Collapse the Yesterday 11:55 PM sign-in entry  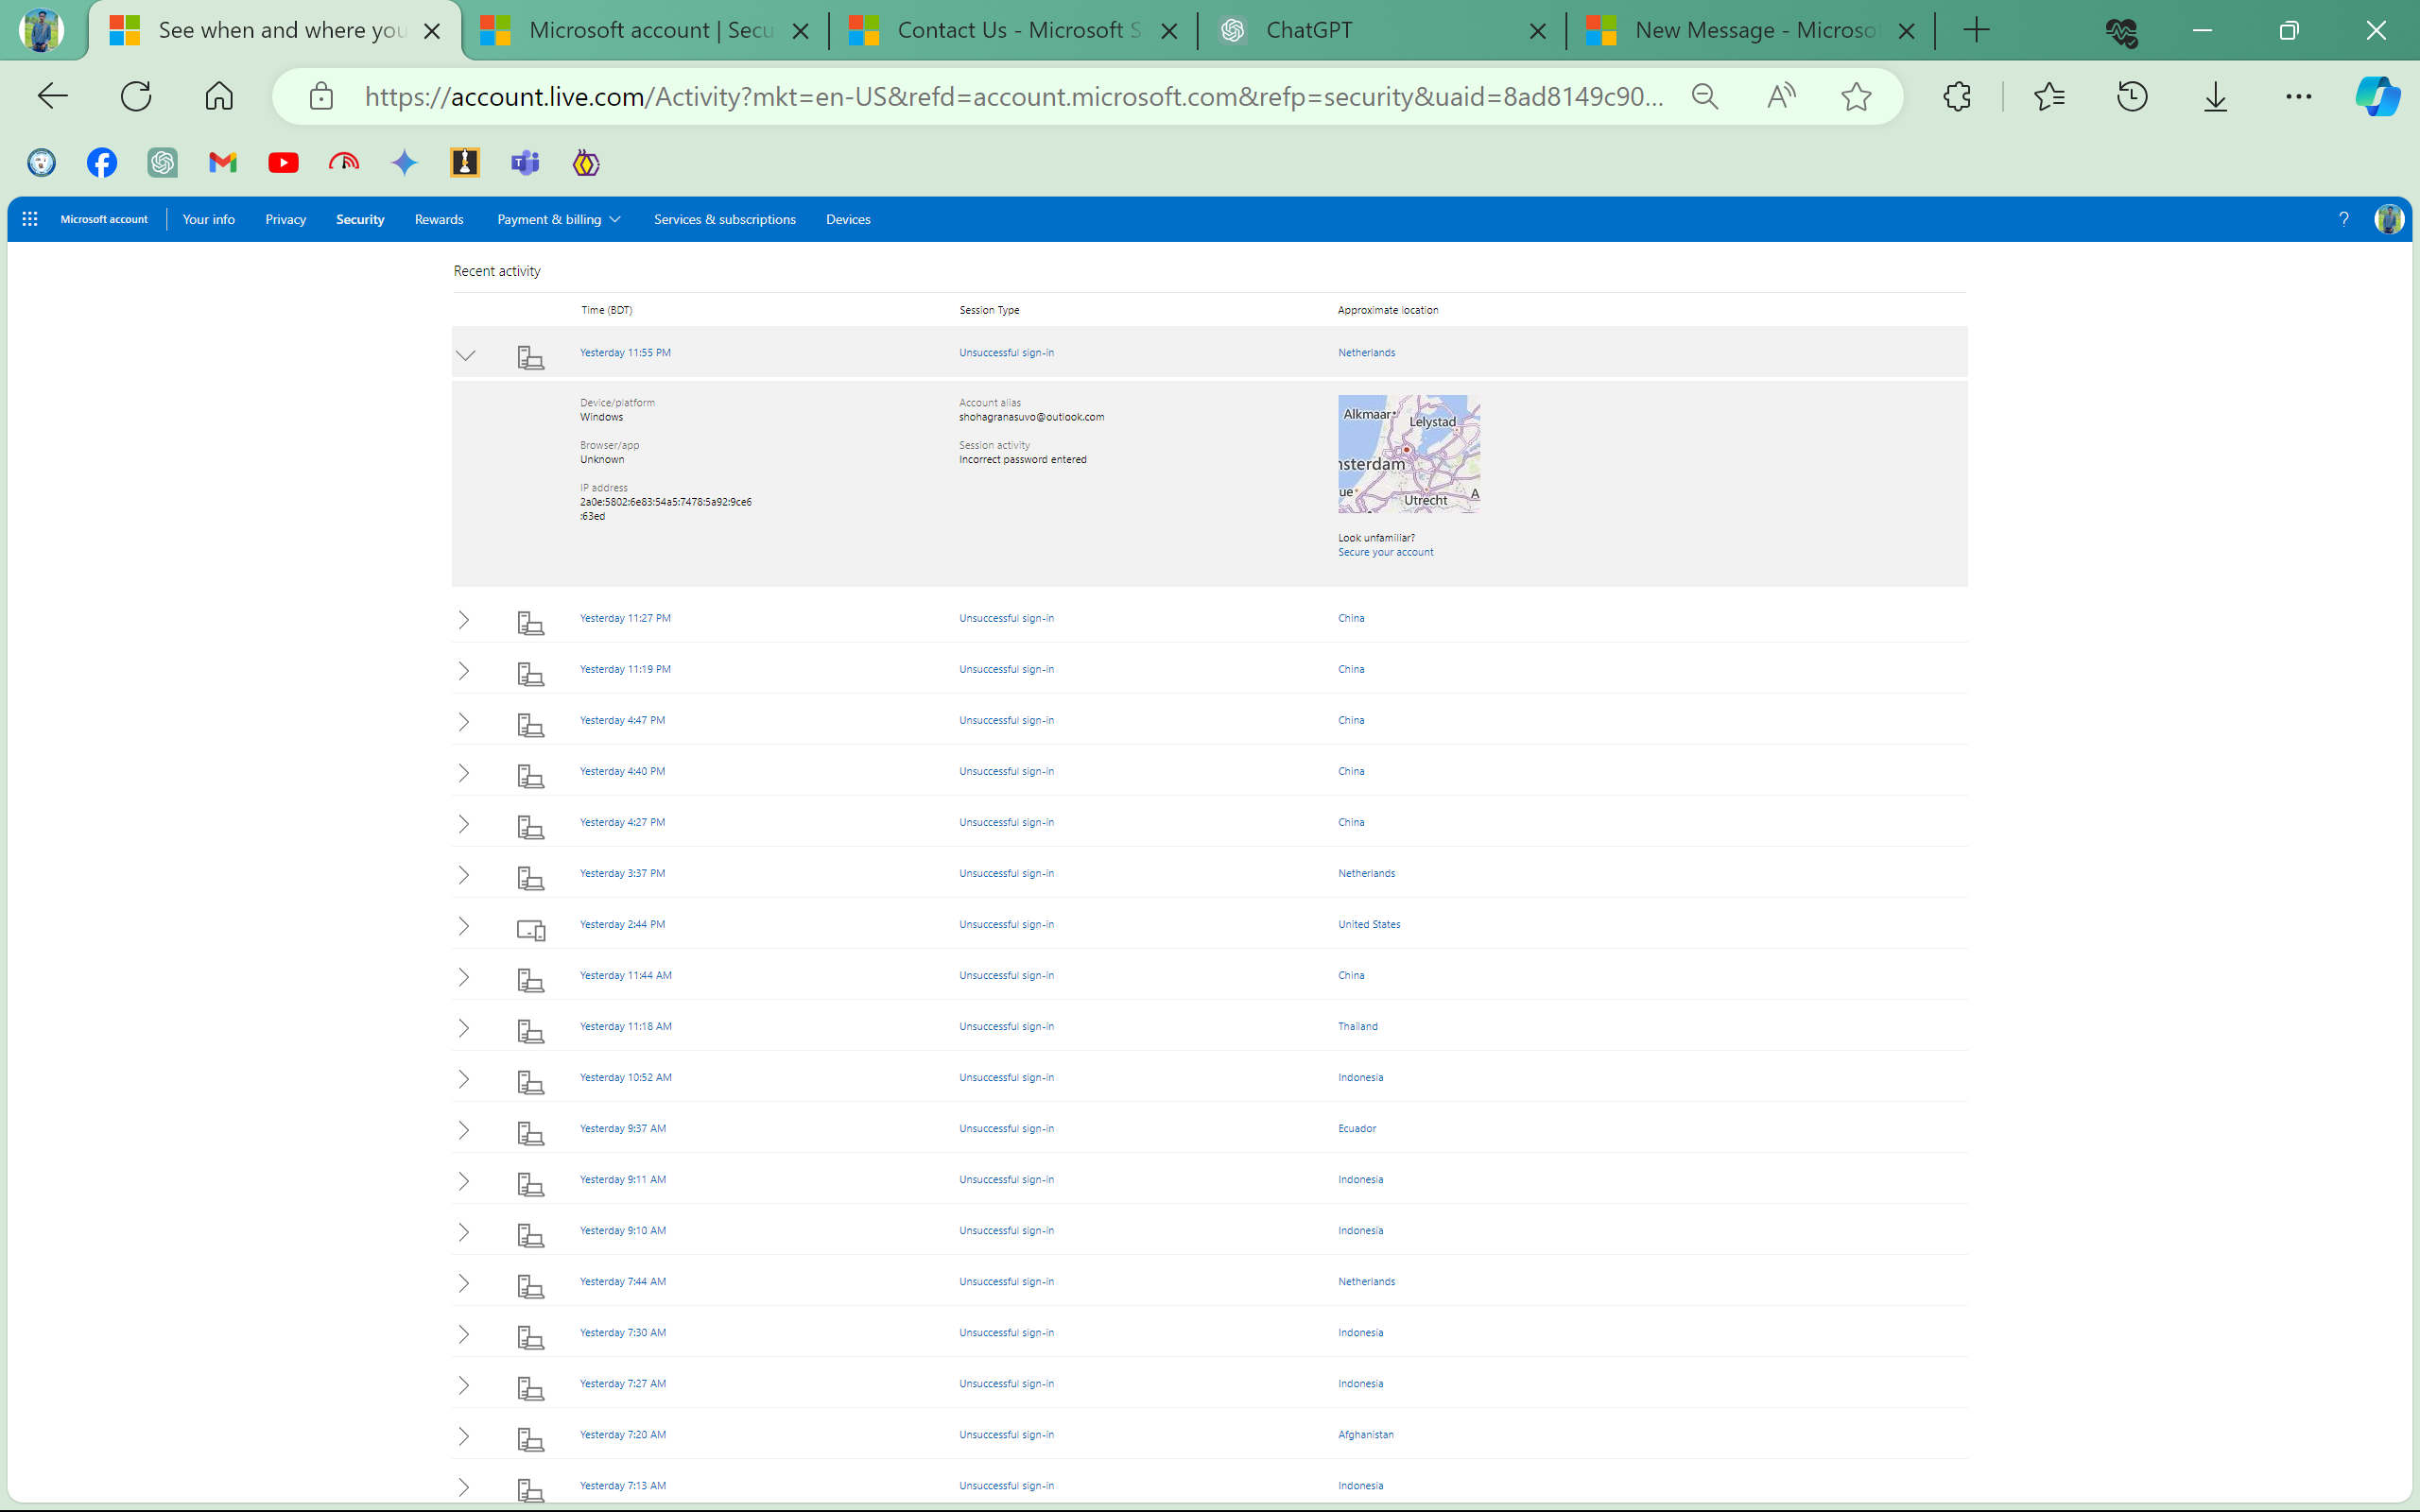[465, 355]
